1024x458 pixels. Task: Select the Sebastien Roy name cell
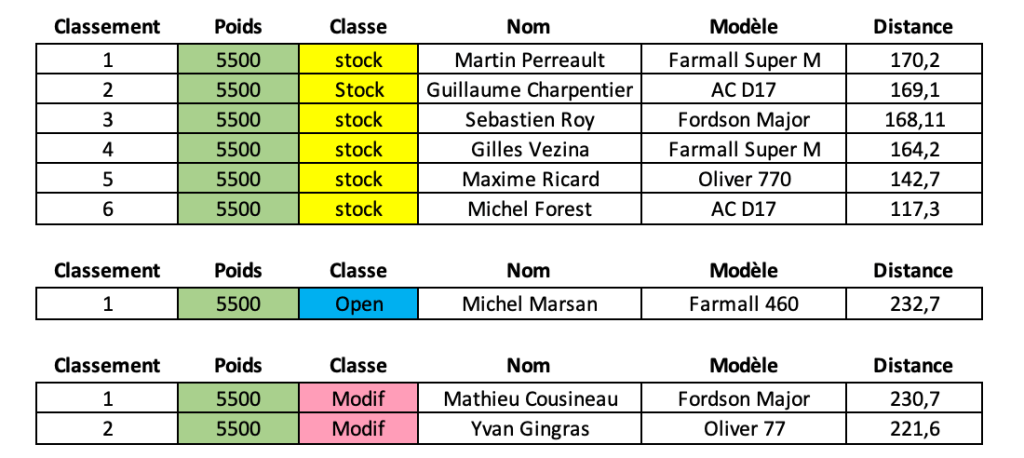coord(529,120)
